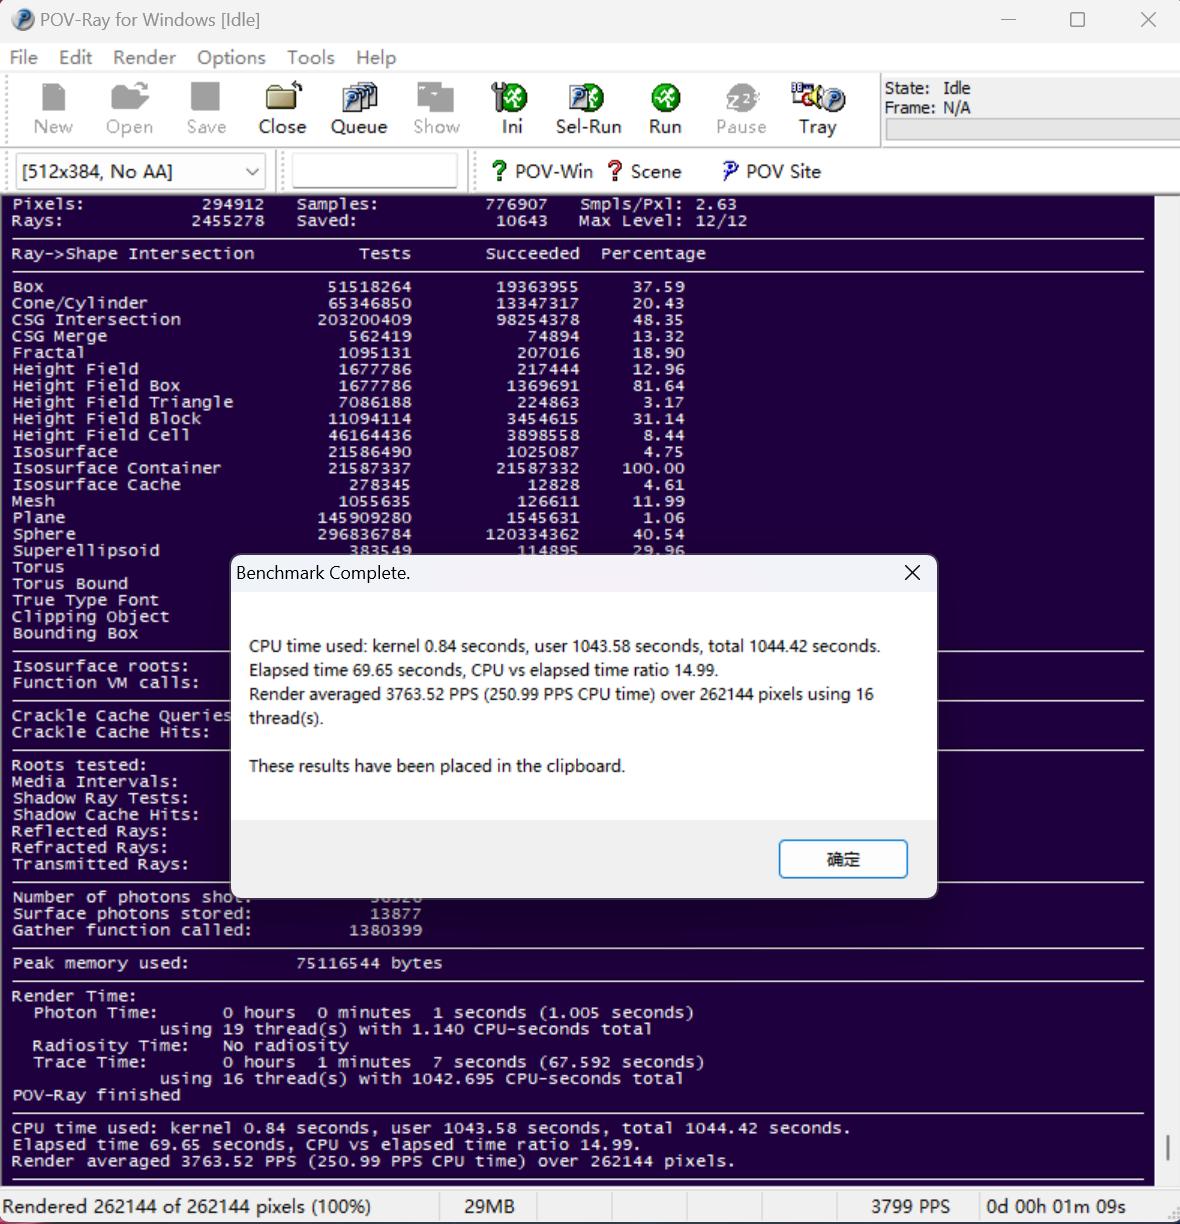The height and width of the screenshot is (1224, 1180).
Task: Click the Open file toolbar icon
Action: coord(129,108)
